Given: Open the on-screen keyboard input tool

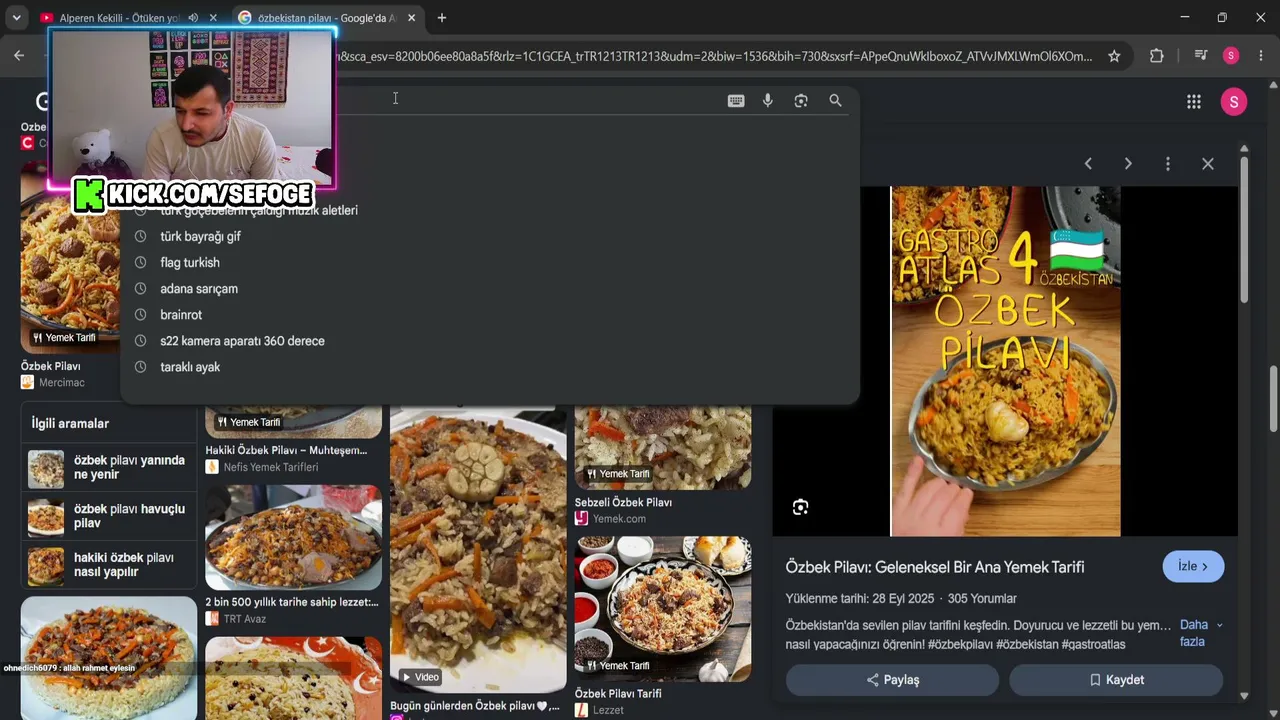Looking at the screenshot, I should point(736,100).
